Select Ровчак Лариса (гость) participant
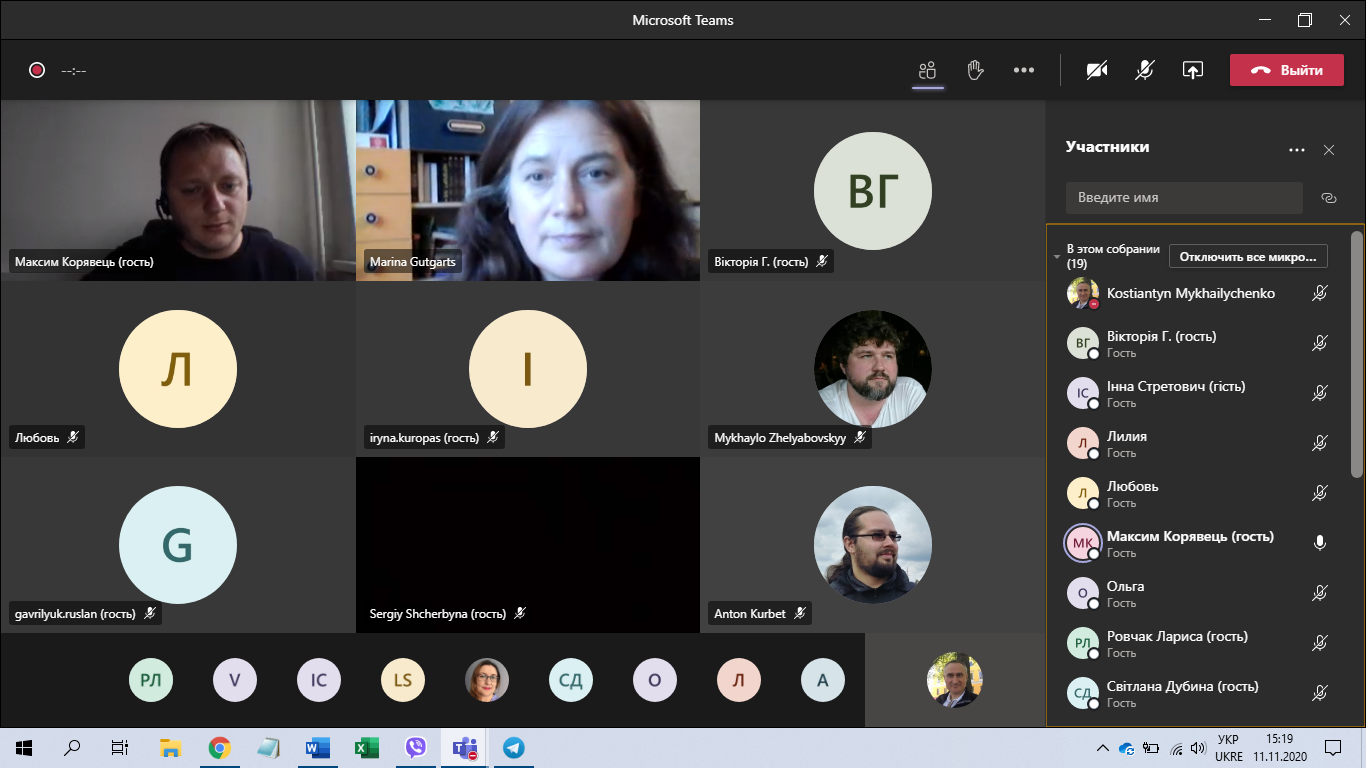 click(1198, 644)
